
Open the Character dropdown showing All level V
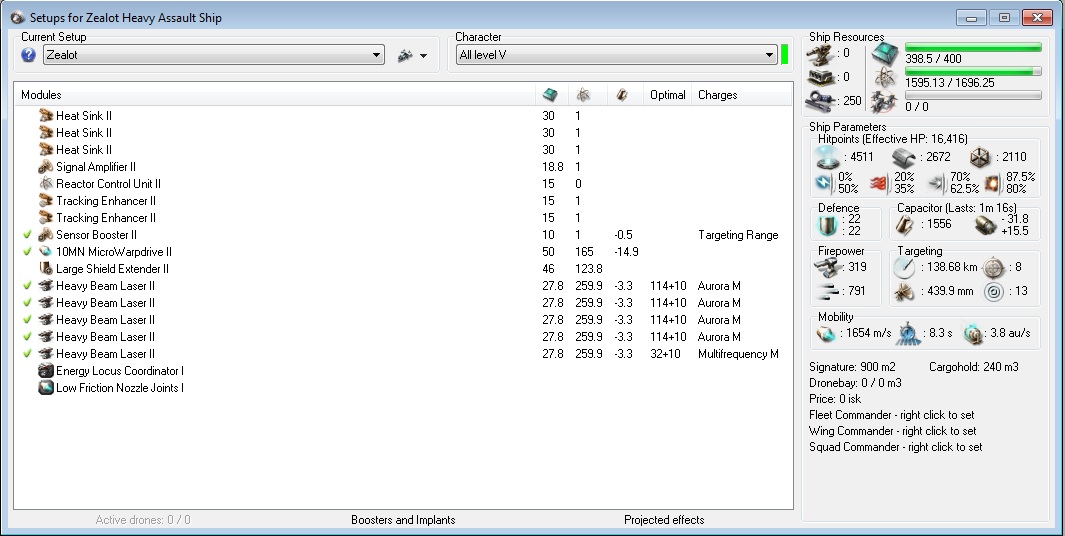(x=616, y=55)
